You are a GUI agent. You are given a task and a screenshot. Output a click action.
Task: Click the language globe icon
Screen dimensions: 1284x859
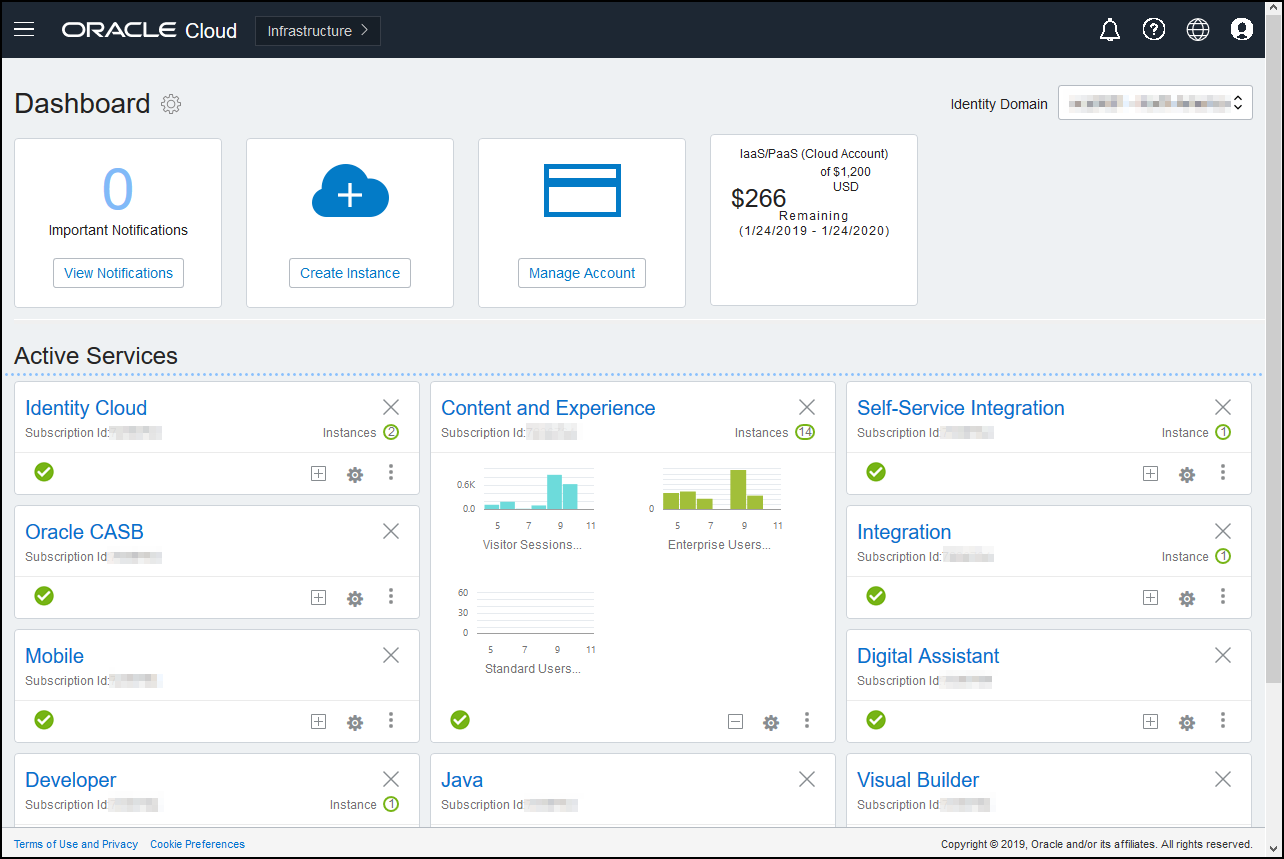pyautogui.click(x=1198, y=29)
